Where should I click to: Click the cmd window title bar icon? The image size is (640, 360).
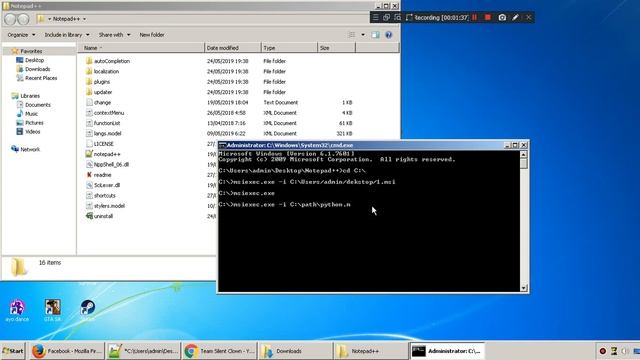coord(222,145)
